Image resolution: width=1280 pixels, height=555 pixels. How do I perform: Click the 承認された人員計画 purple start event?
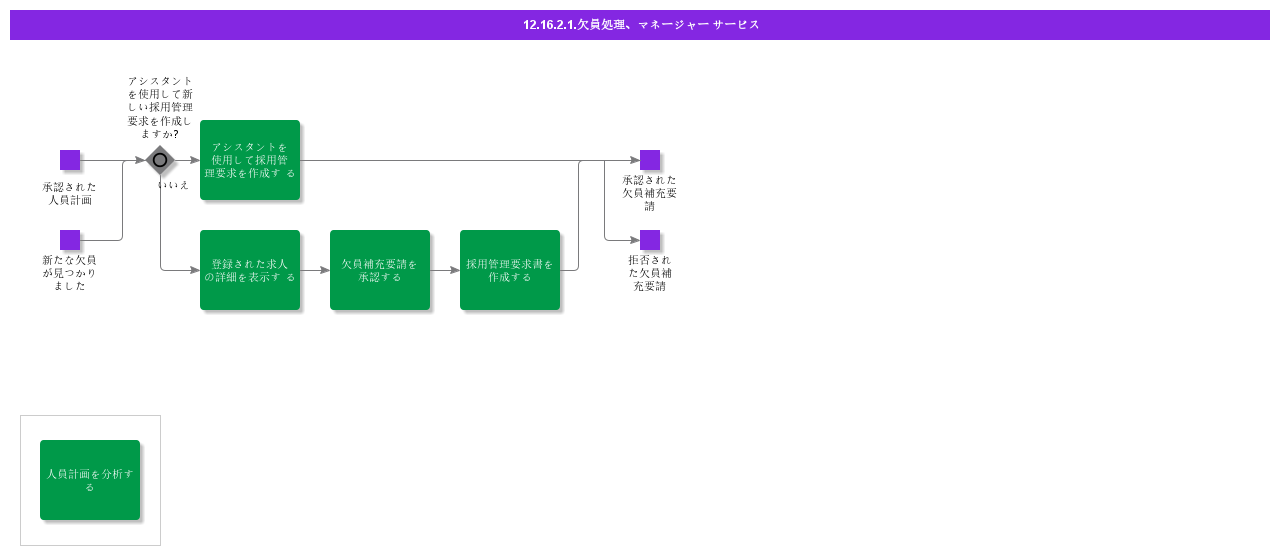[70, 160]
